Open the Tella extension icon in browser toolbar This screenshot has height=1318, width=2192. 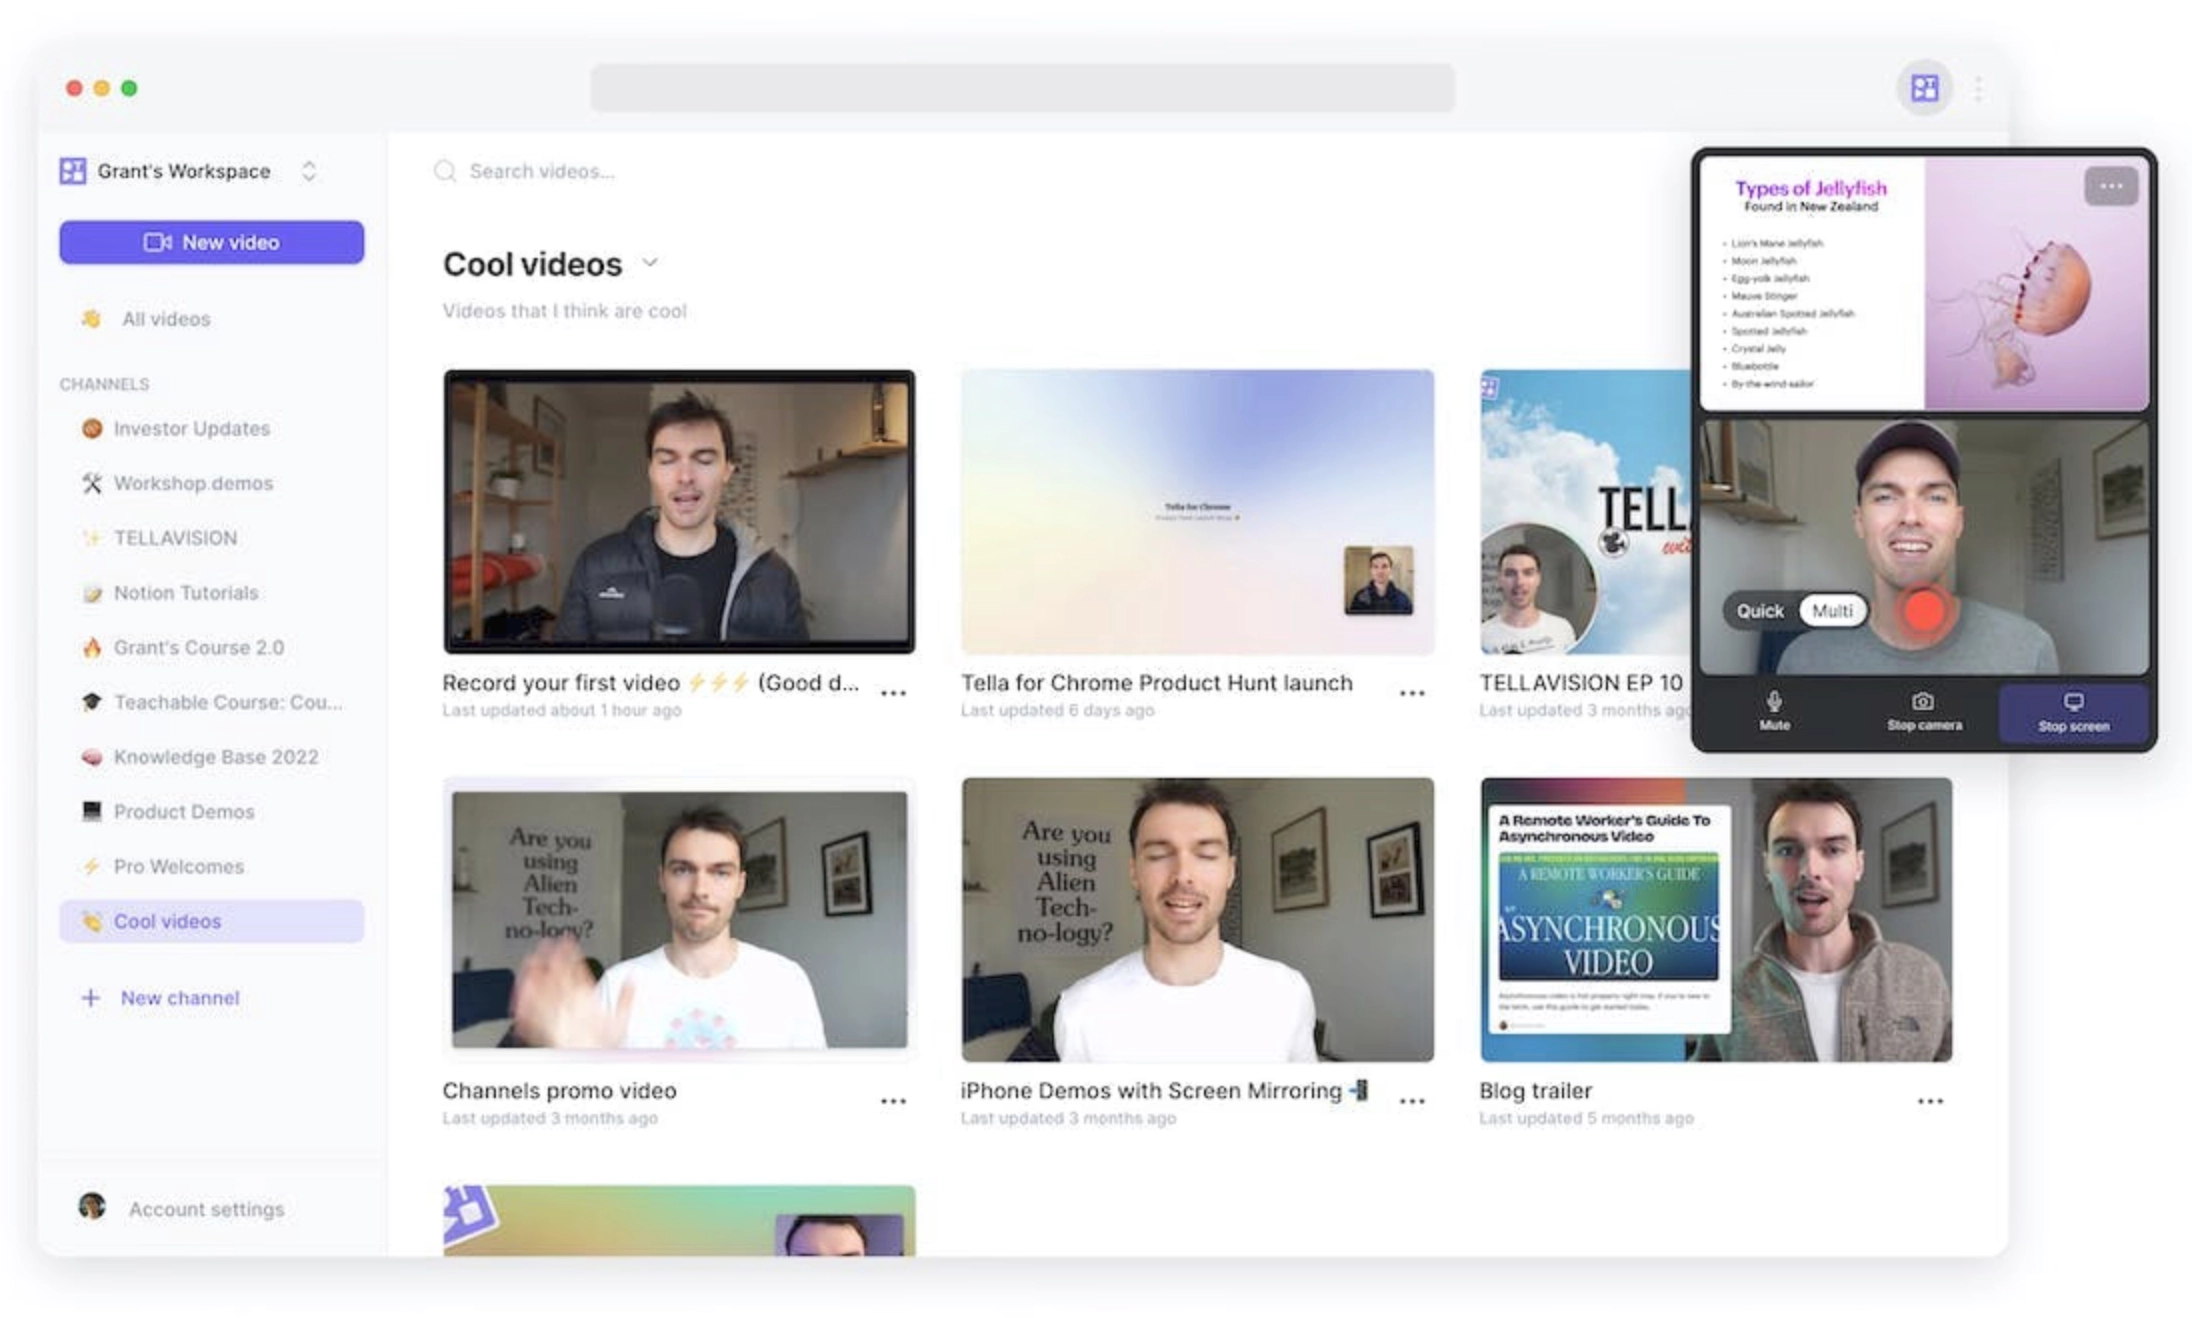pyautogui.click(x=1924, y=88)
